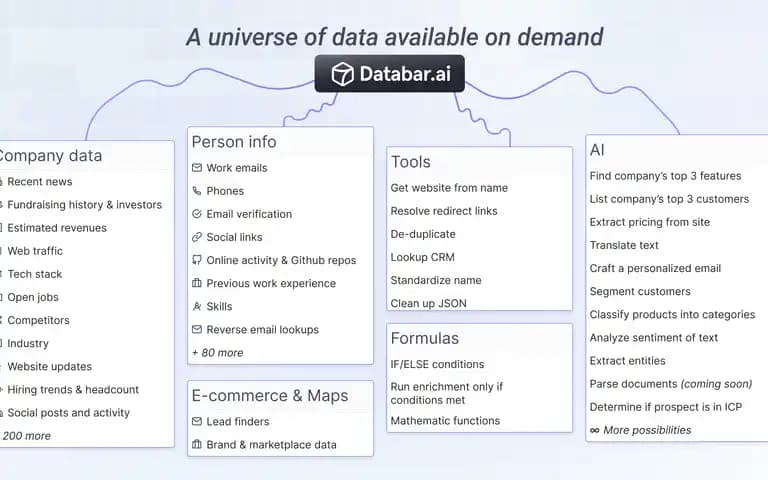Click the checkmark icon beside Email verification
Image resolution: width=768 pixels, height=480 pixels.
(x=197, y=214)
